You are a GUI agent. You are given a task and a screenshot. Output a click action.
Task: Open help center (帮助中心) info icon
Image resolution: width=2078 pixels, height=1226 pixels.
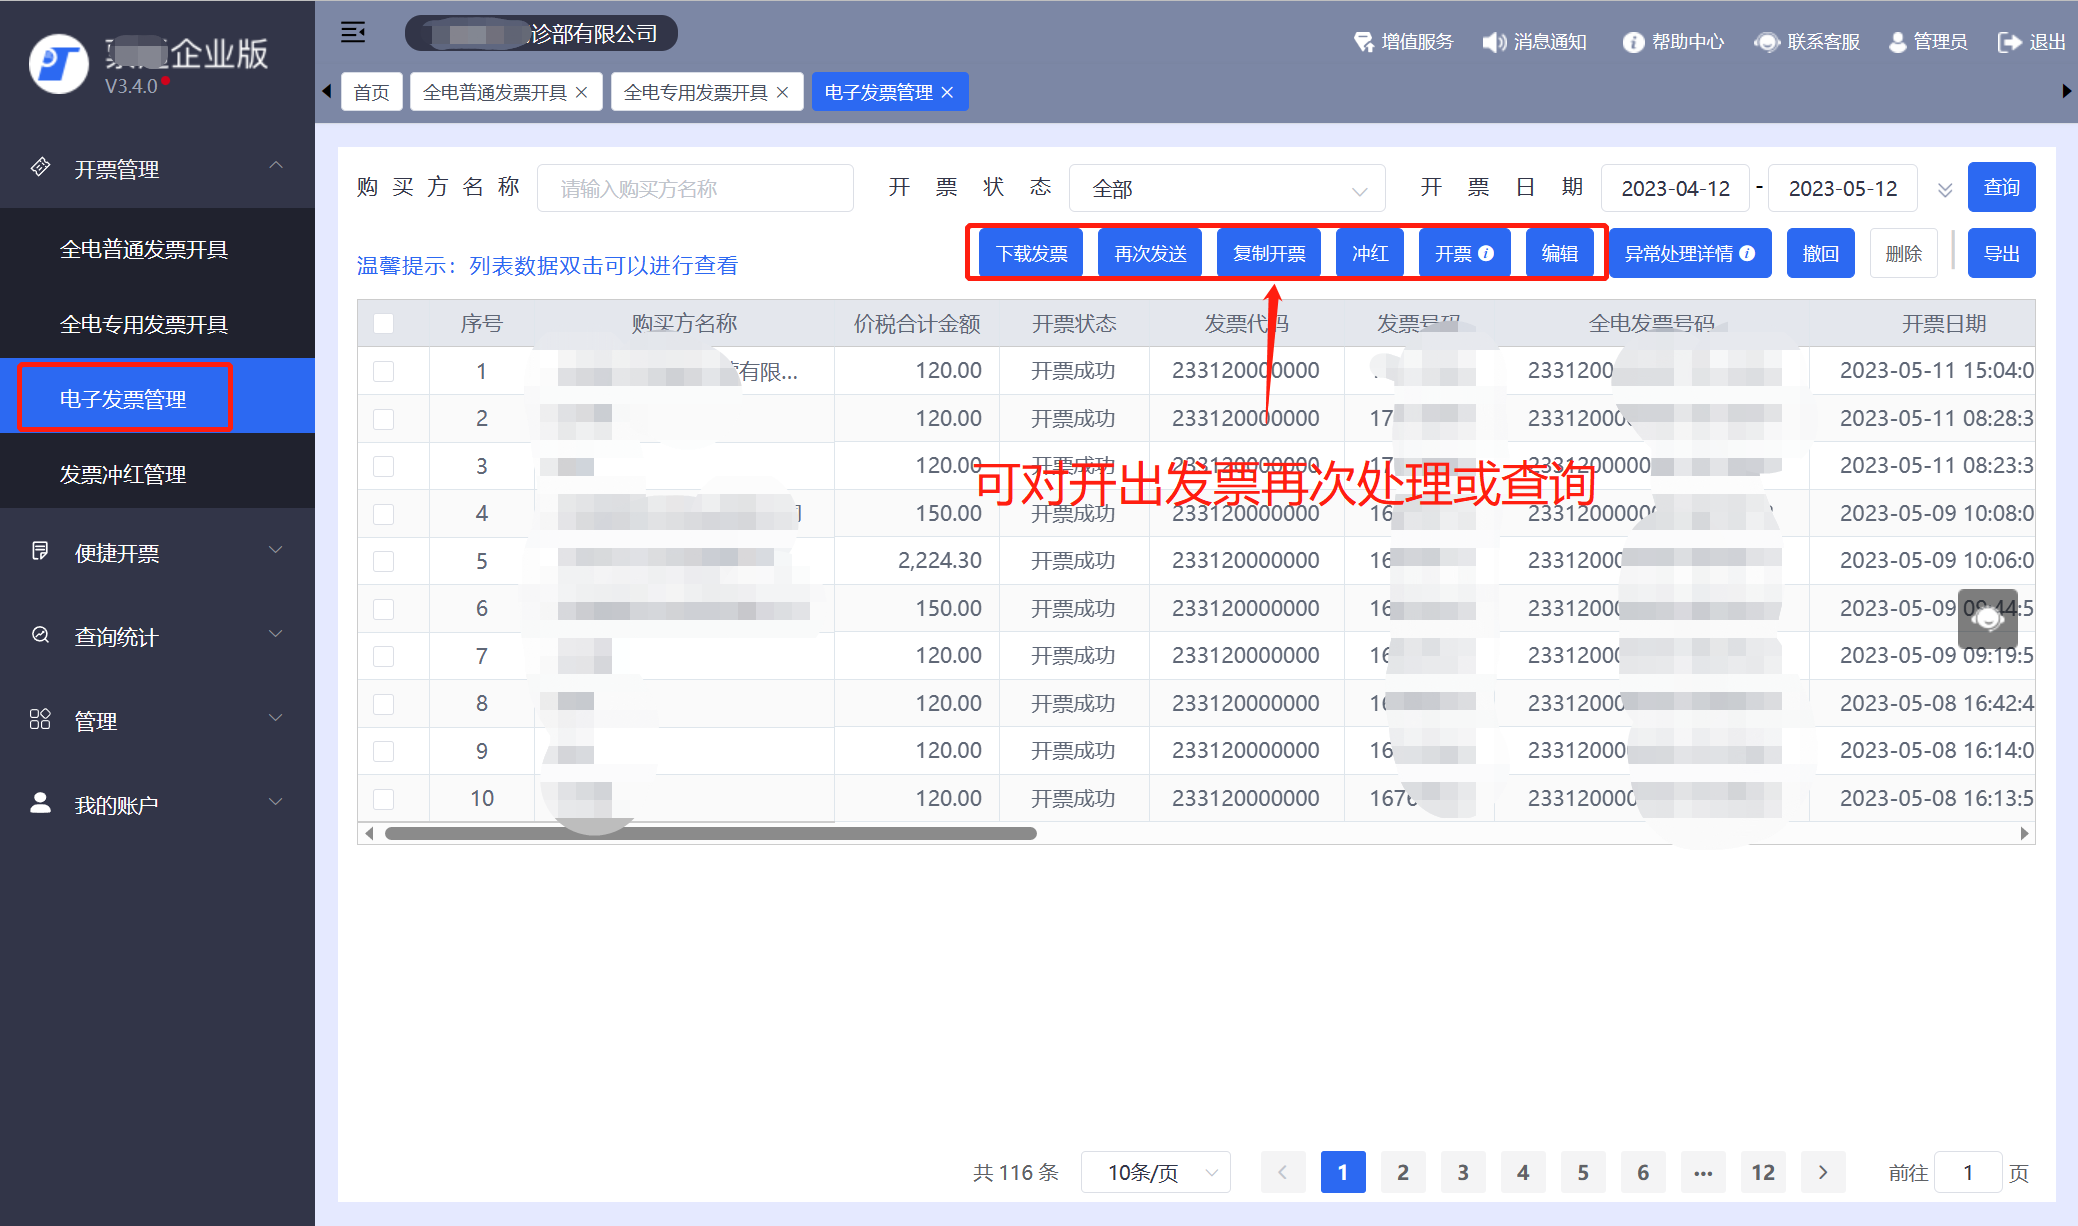click(1633, 42)
